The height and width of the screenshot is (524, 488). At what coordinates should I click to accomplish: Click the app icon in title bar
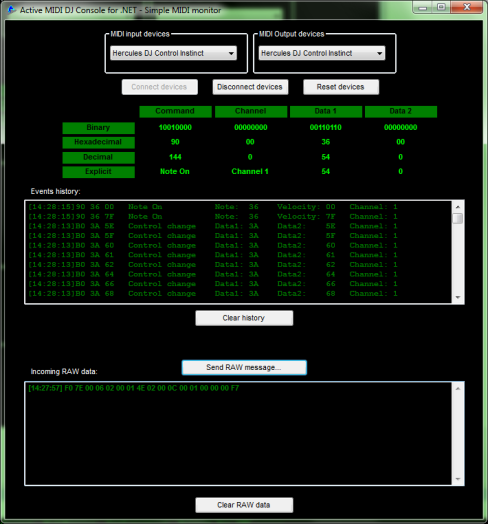pyautogui.click(x=11, y=10)
